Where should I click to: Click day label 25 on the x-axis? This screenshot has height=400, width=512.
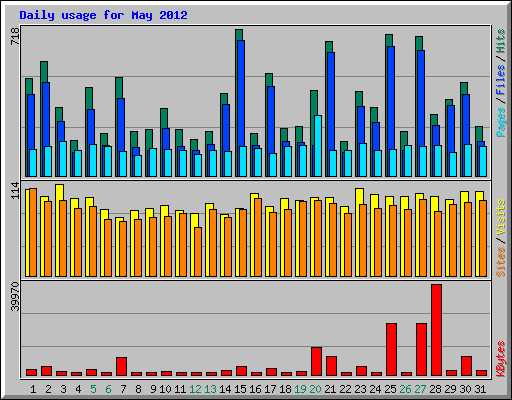click(x=390, y=389)
